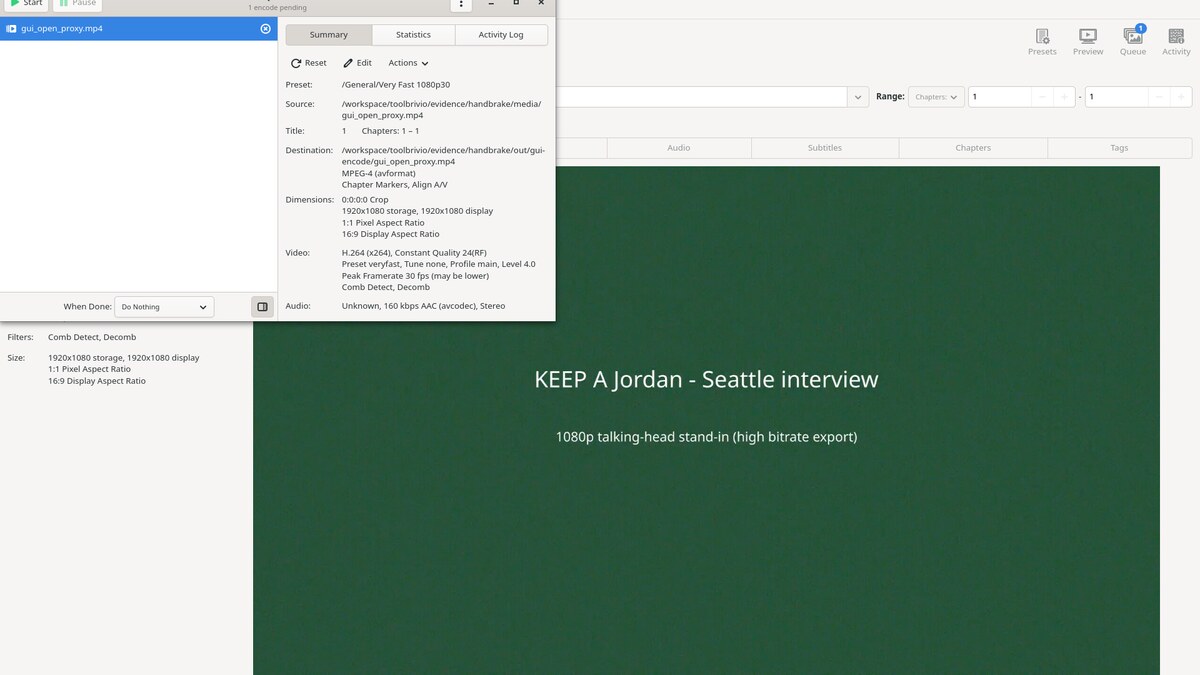Focus the range start chapter field
This screenshot has height=675, width=1200.
[999, 97]
